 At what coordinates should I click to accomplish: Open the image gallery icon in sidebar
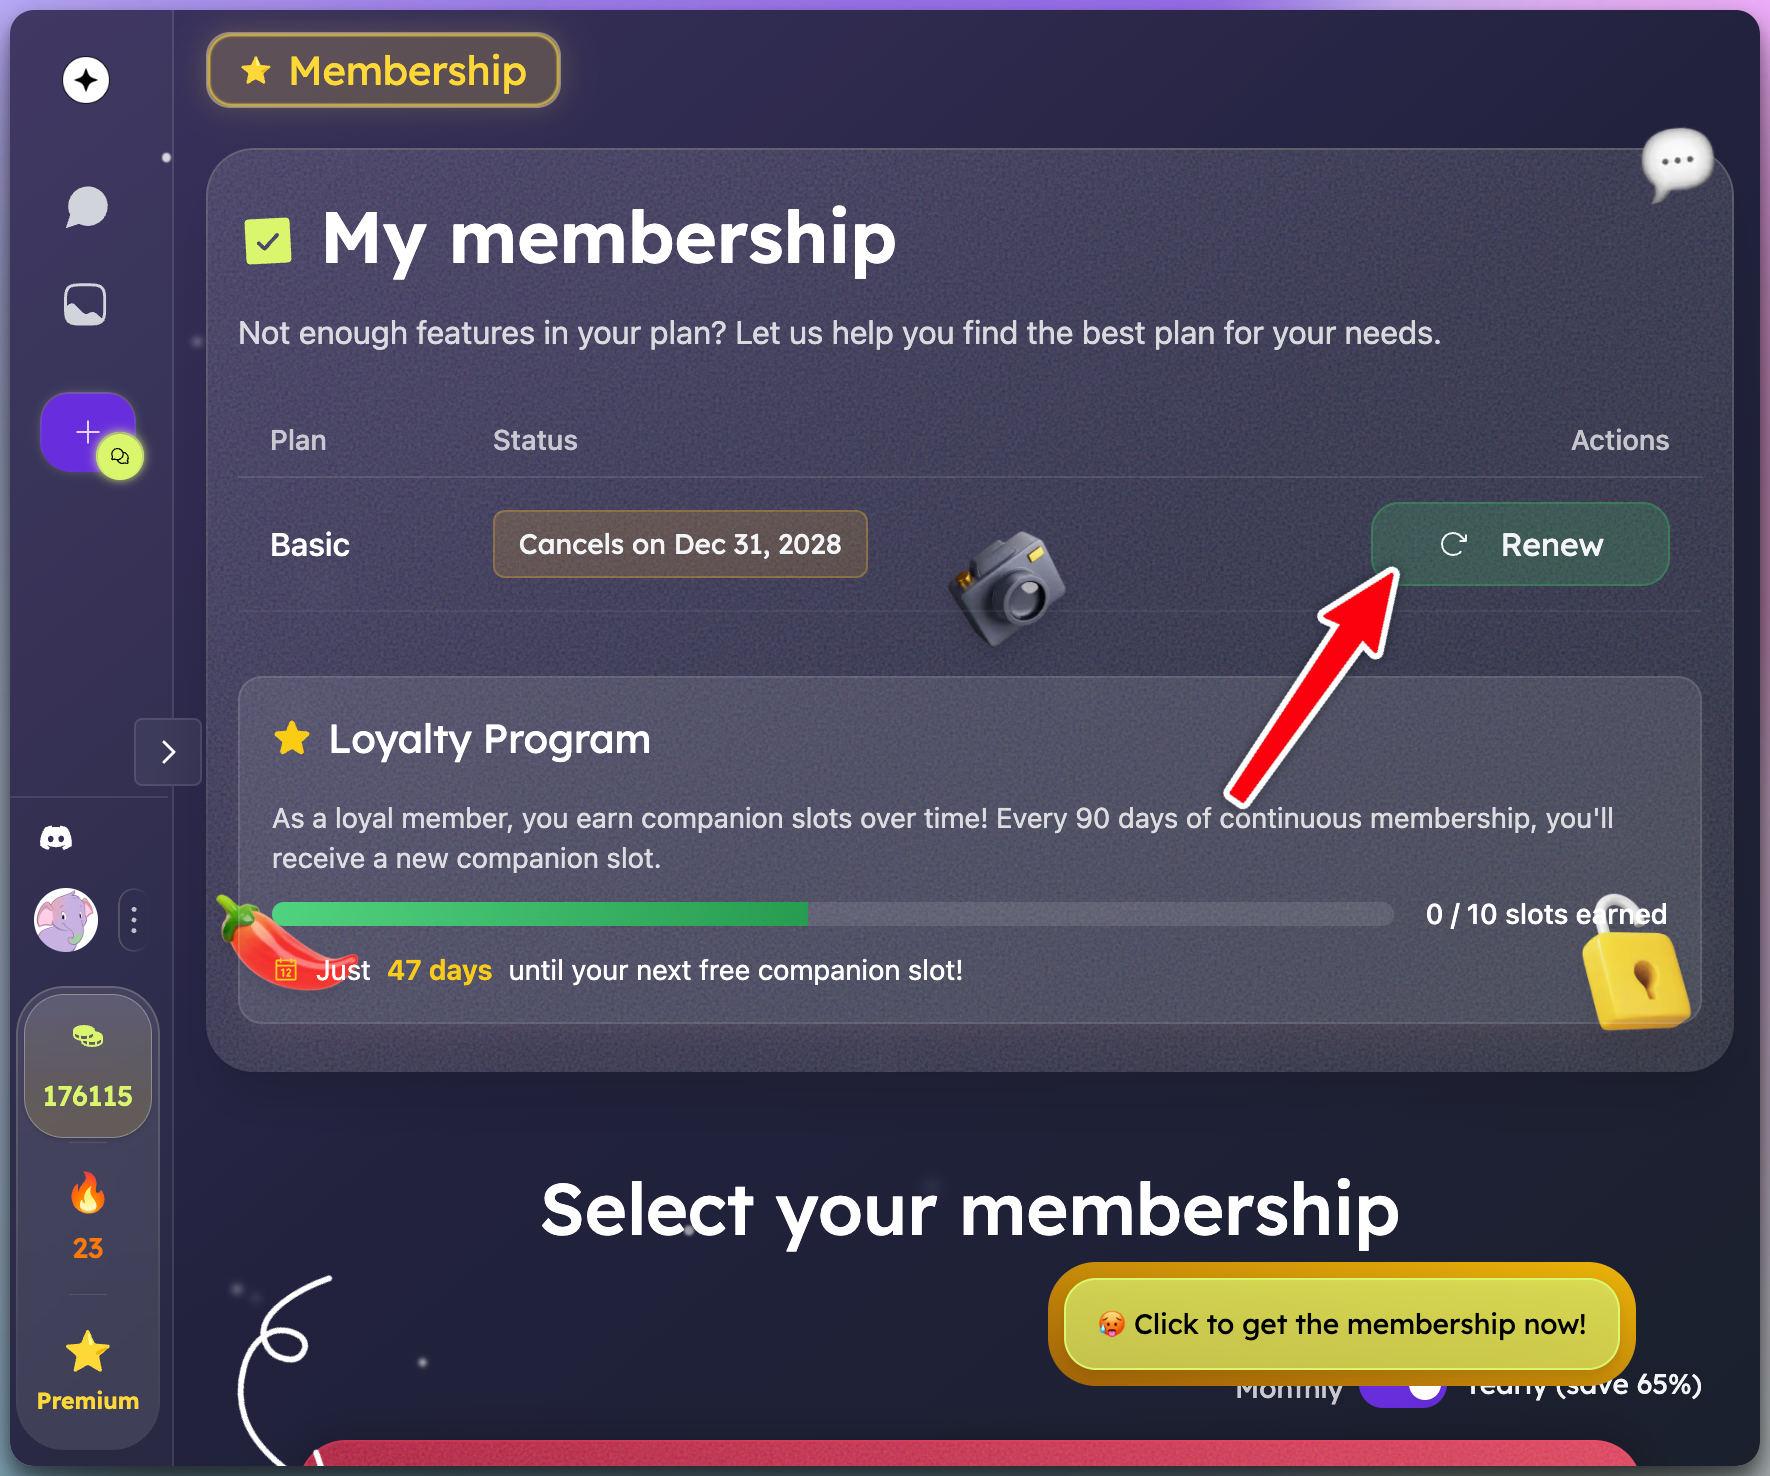[86, 304]
